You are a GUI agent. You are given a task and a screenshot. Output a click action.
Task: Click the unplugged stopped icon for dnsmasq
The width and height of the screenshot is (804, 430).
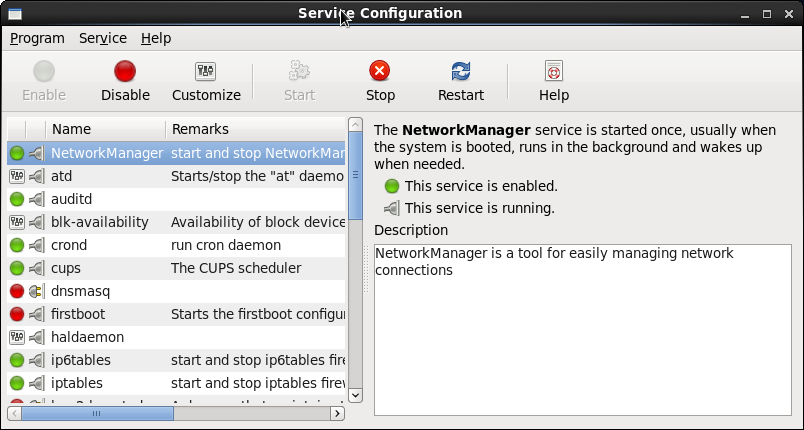click(x=36, y=291)
